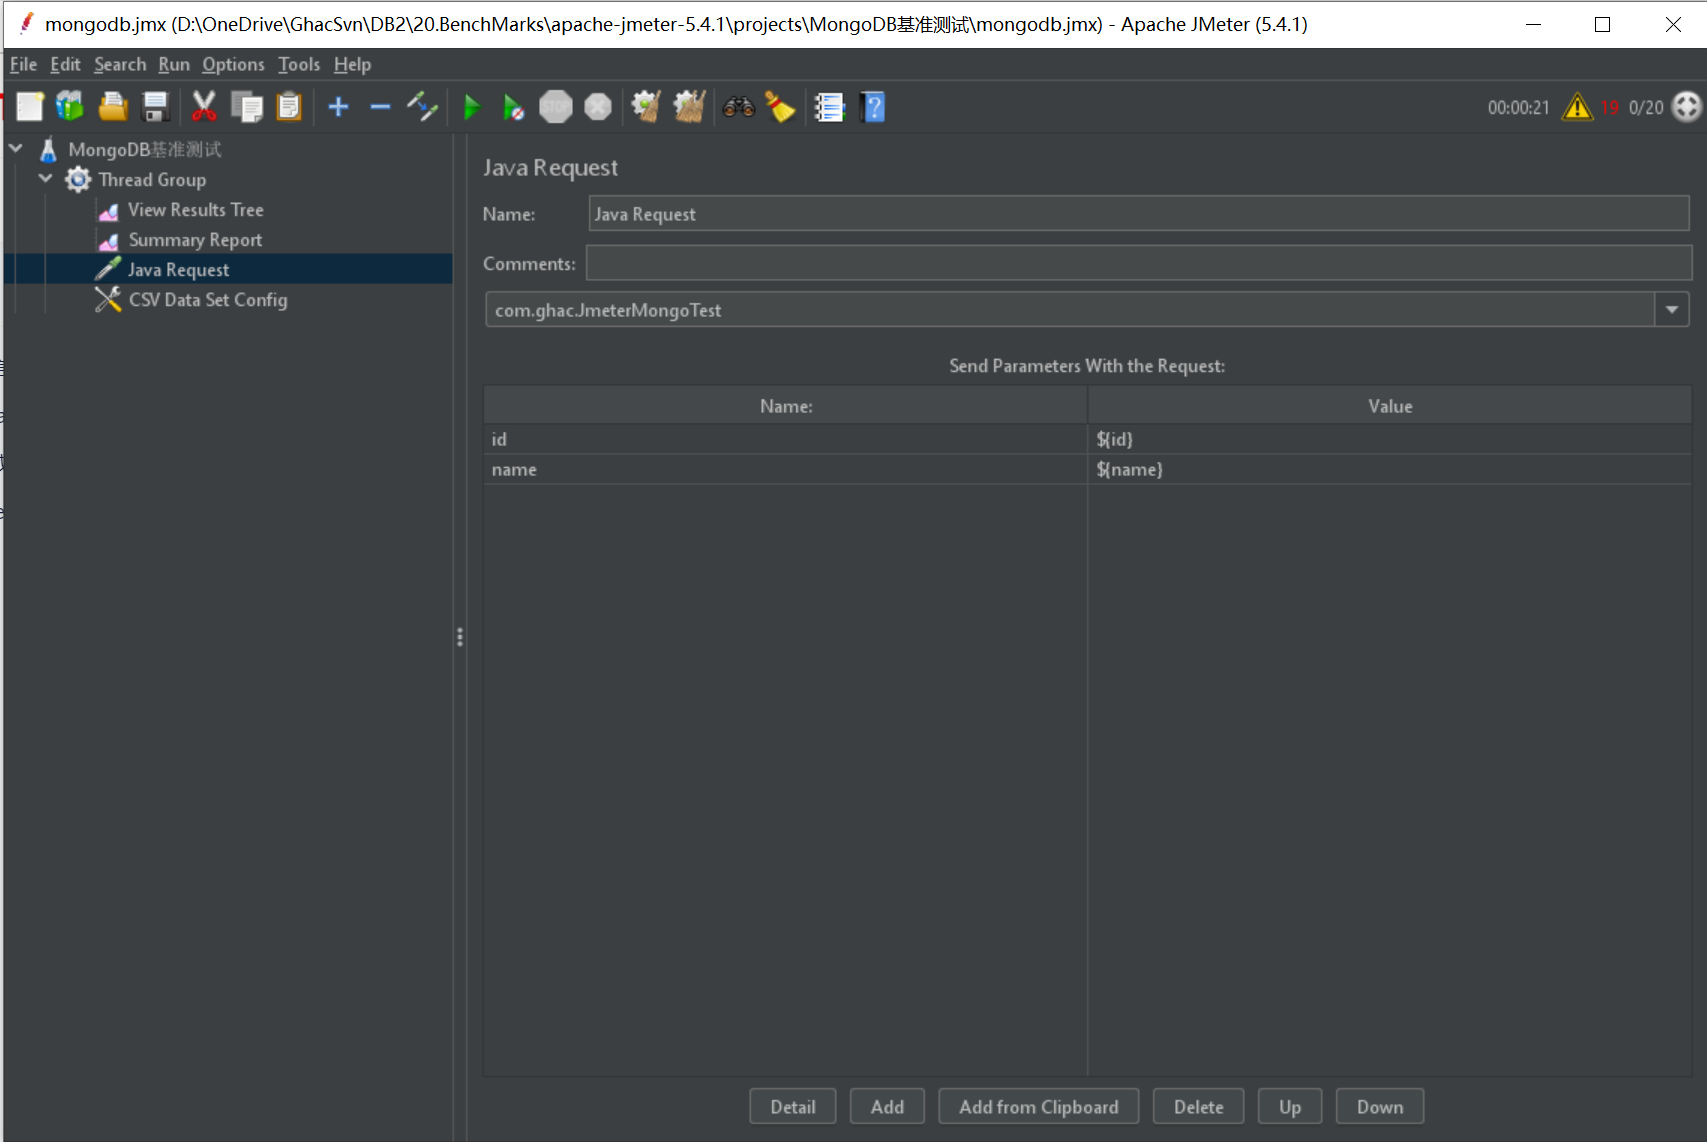The width and height of the screenshot is (1707, 1142).
Task: Click the yellow warning triangle log icon
Action: click(1577, 106)
